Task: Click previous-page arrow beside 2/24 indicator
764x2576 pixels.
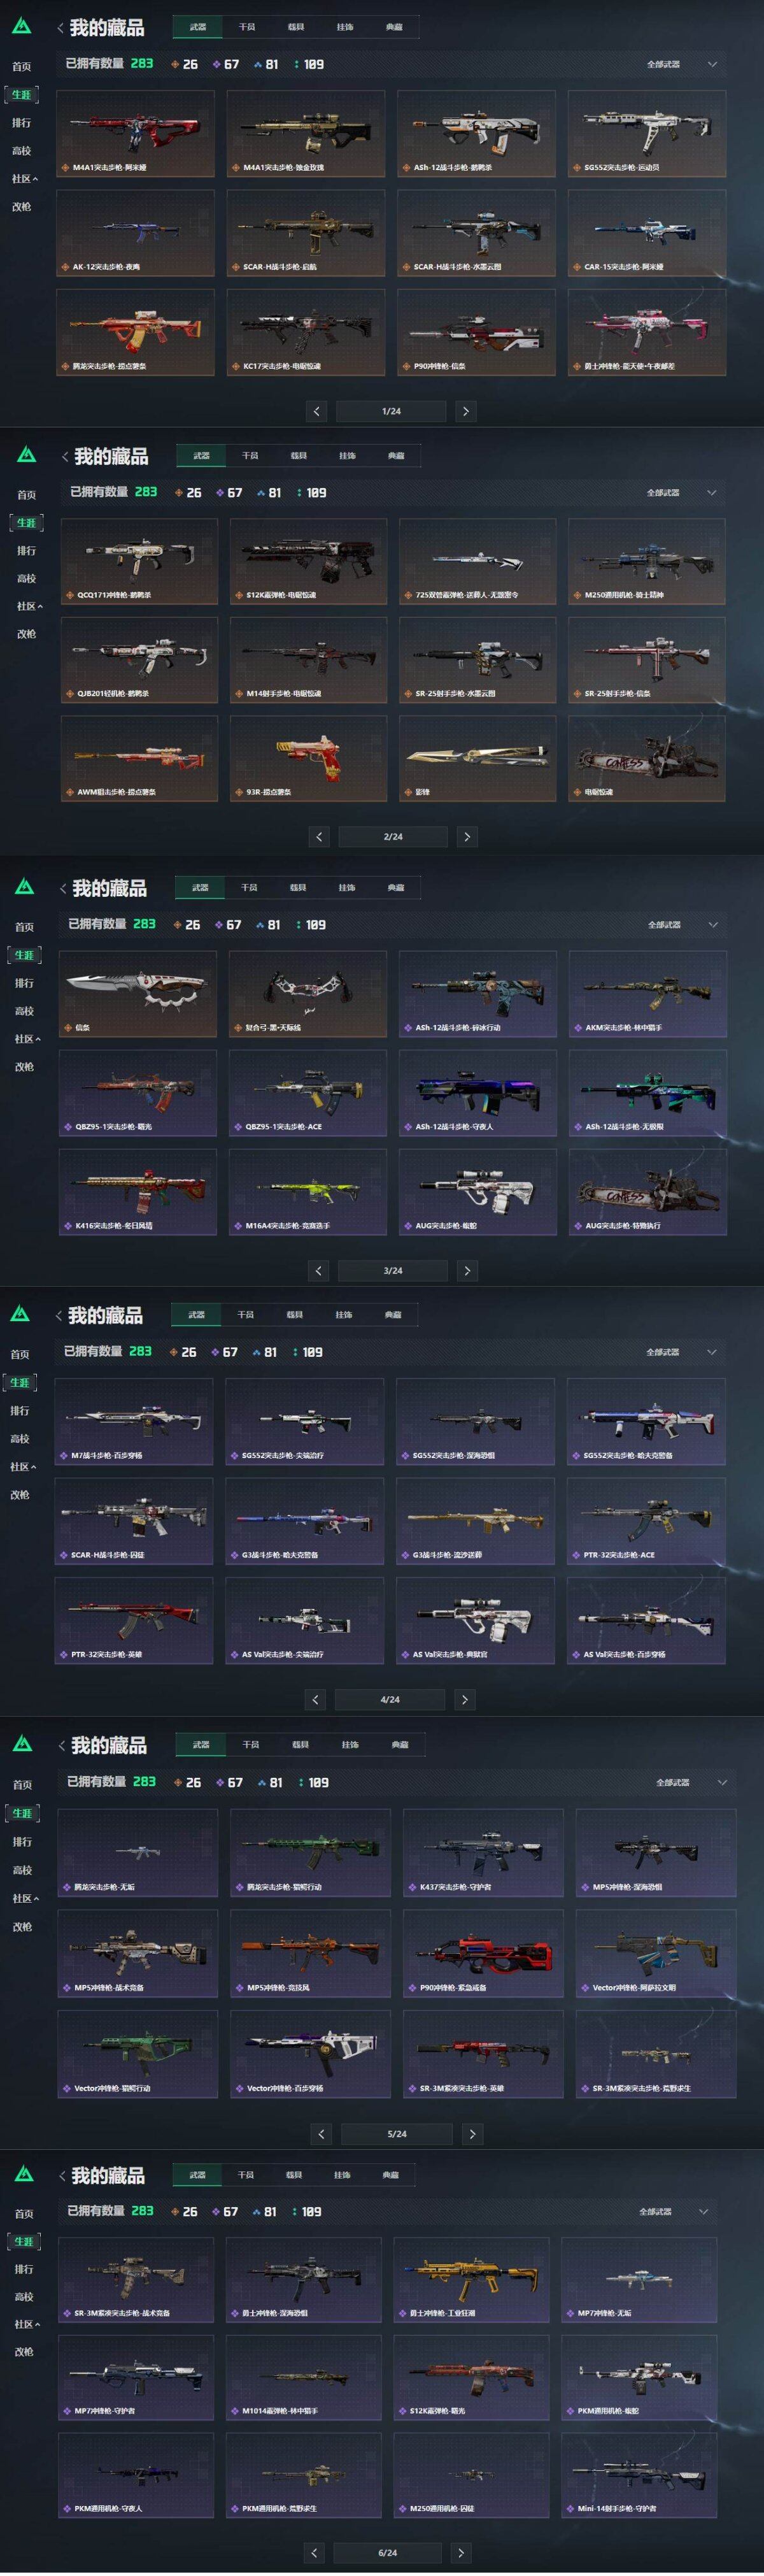Action: point(319,836)
